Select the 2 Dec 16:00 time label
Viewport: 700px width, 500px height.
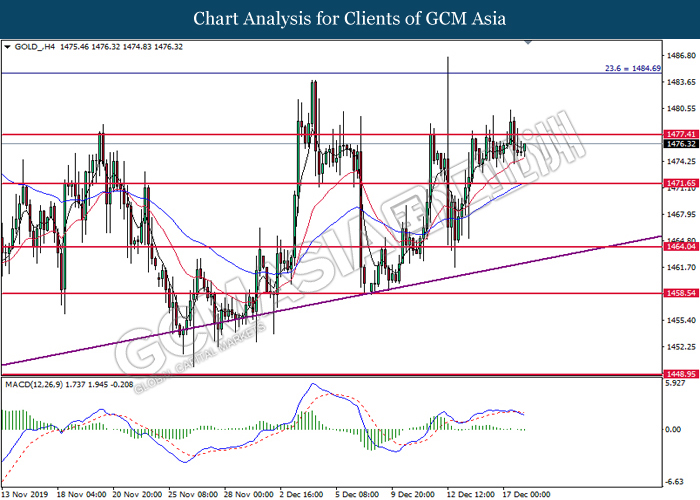pos(301,494)
